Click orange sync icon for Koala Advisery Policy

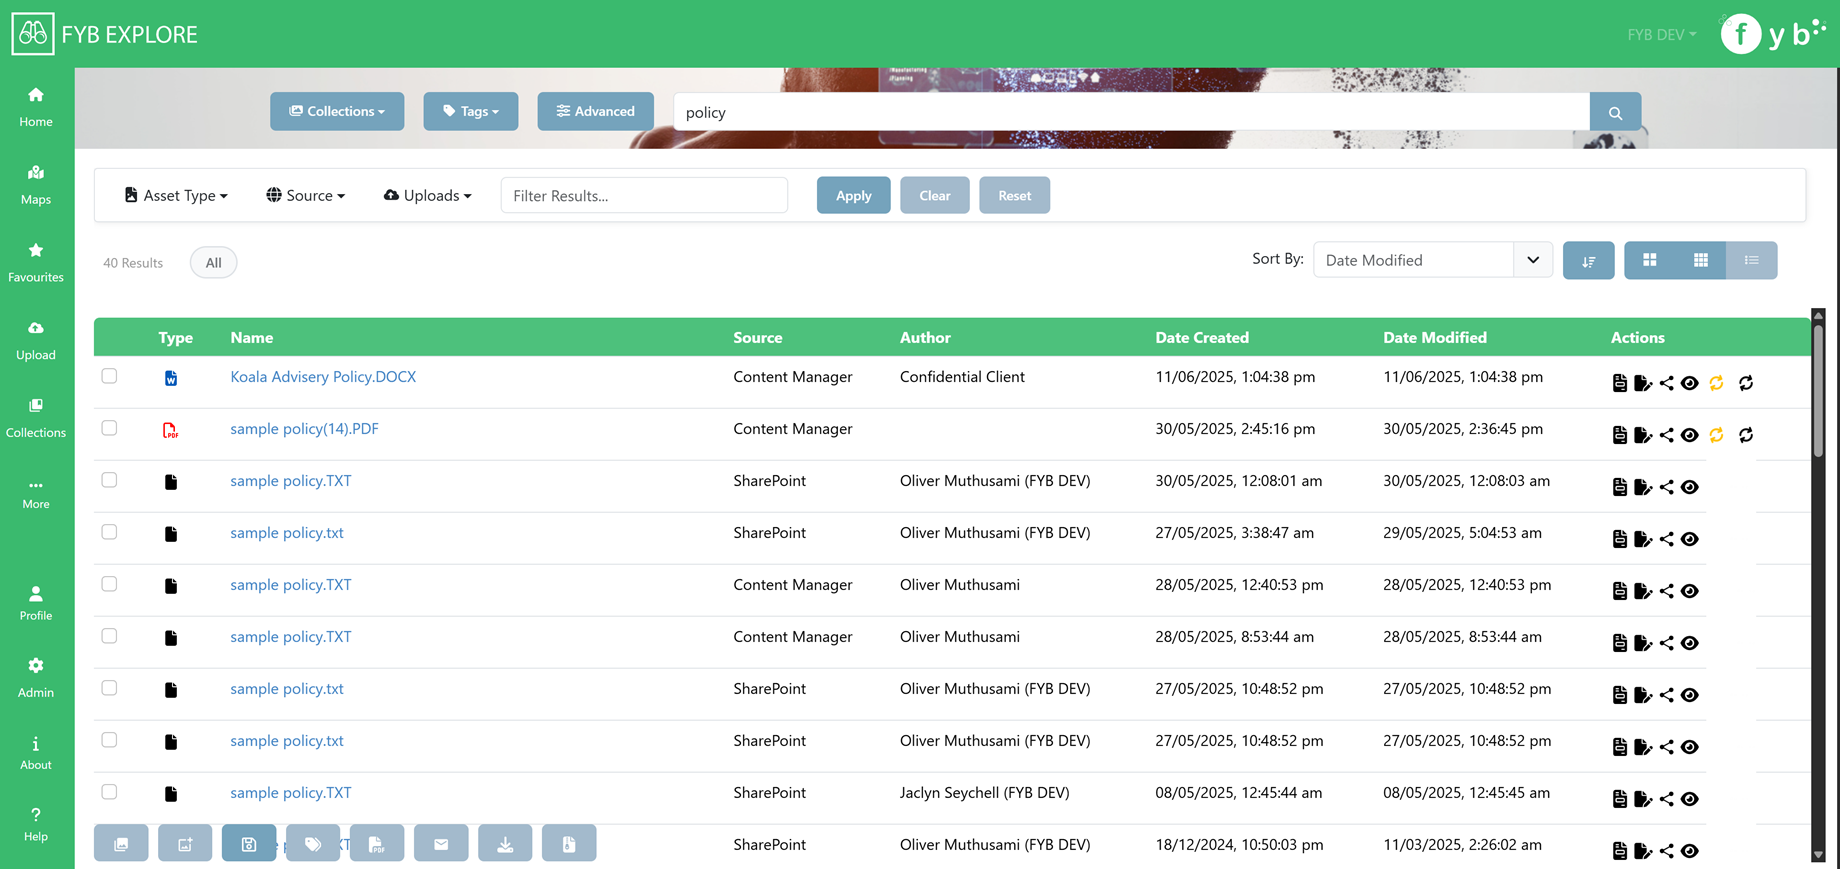(x=1717, y=383)
